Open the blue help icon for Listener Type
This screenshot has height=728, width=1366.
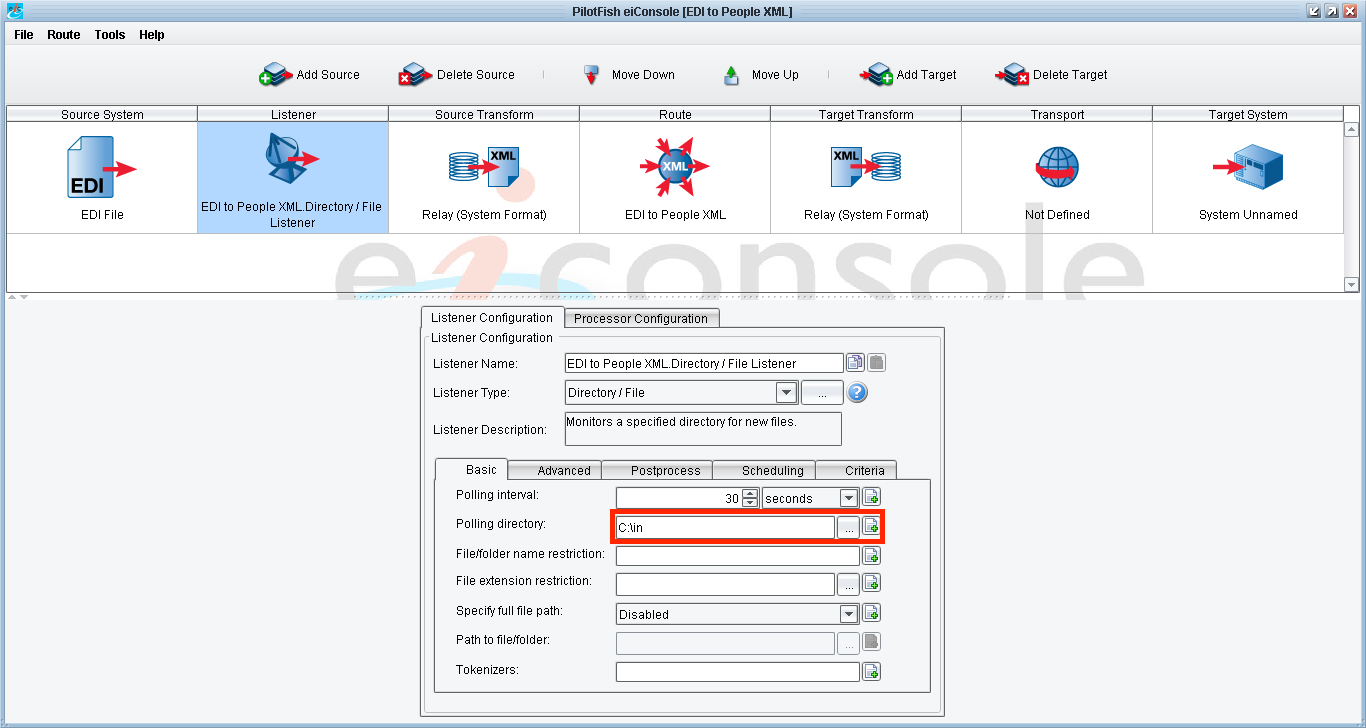857,393
